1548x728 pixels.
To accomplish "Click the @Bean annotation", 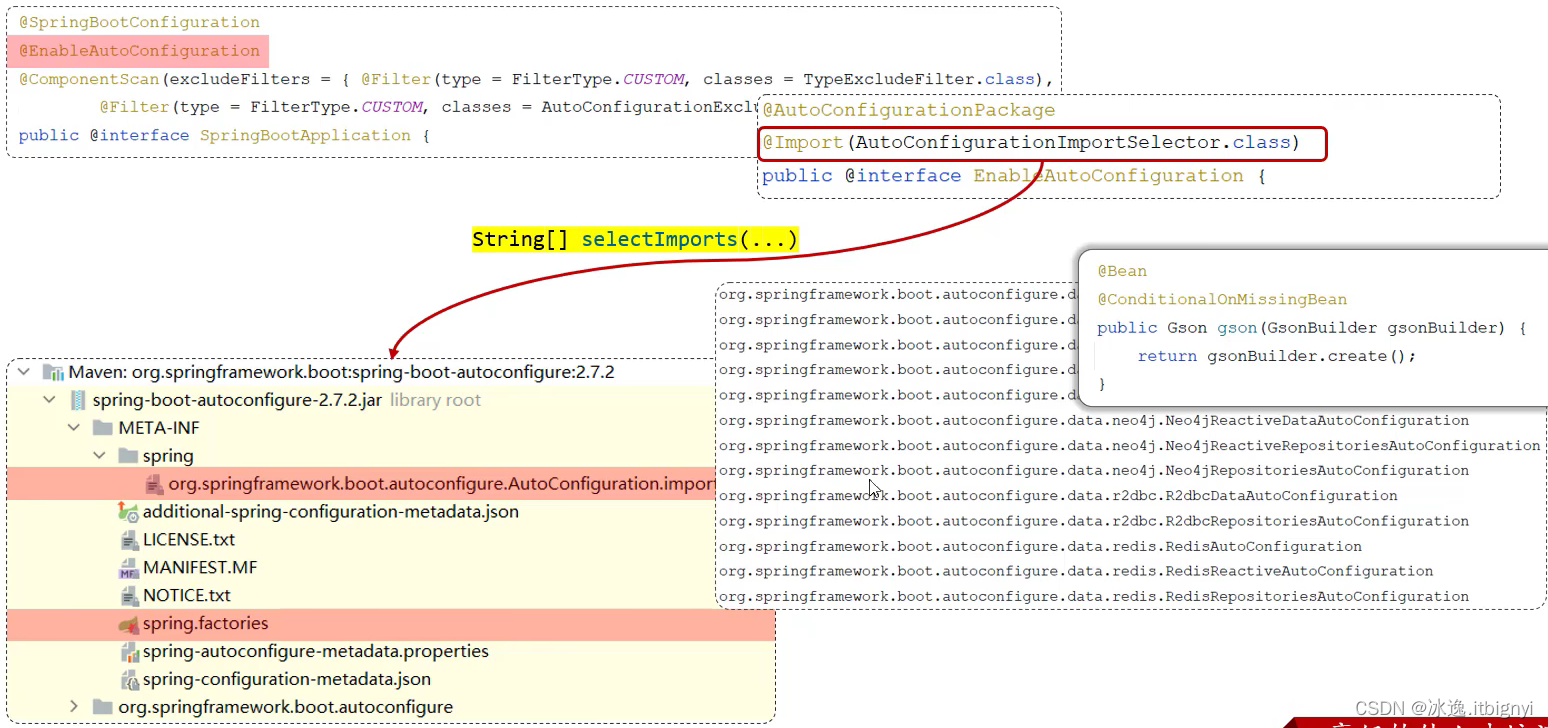I will click(1122, 271).
